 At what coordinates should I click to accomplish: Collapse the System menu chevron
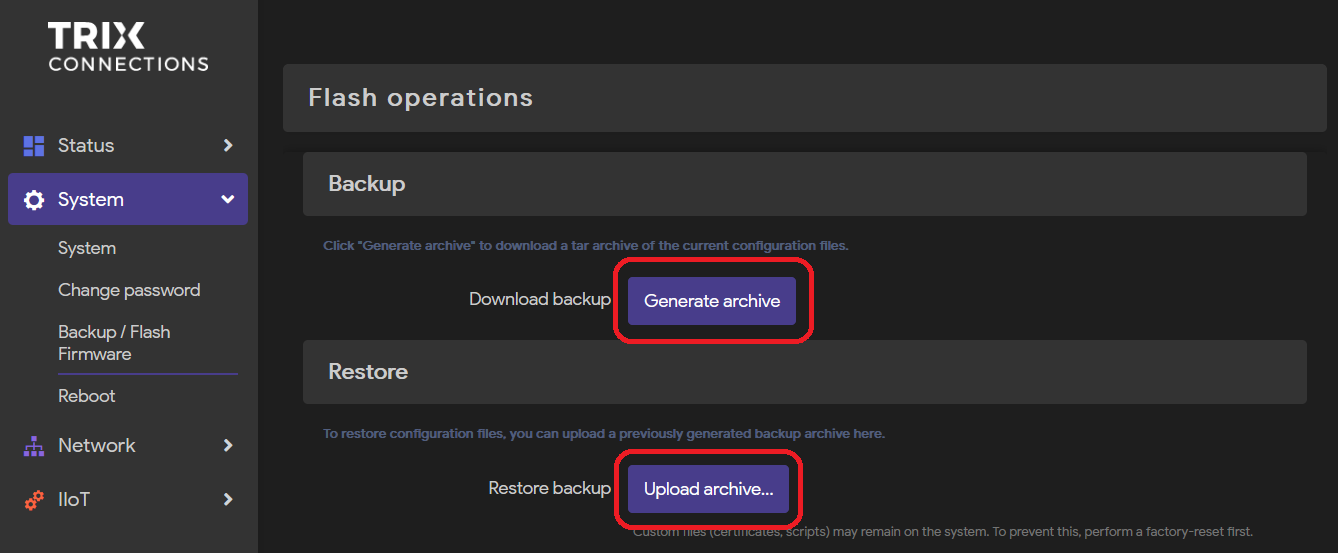228,200
